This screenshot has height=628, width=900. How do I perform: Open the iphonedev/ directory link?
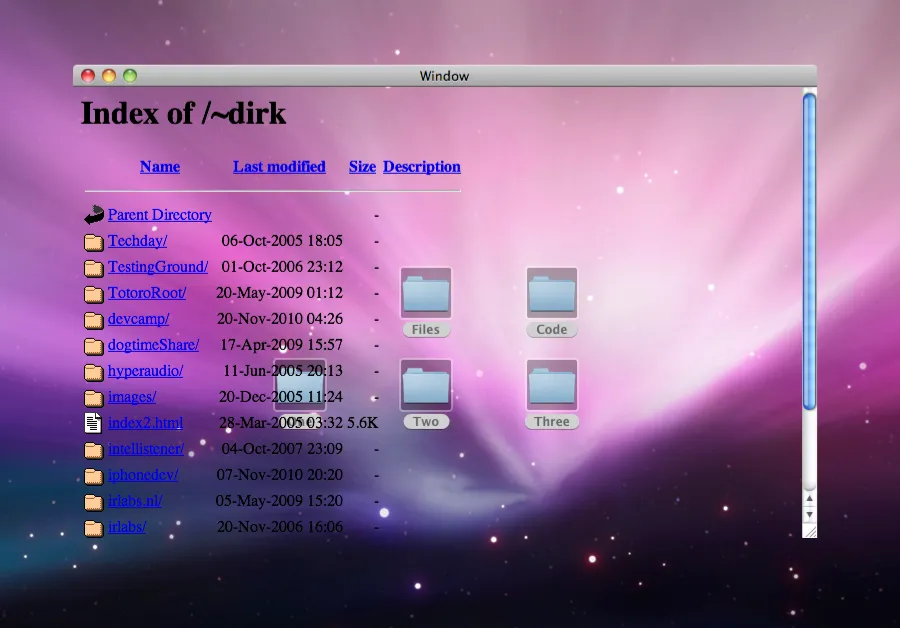pyautogui.click(x=143, y=475)
